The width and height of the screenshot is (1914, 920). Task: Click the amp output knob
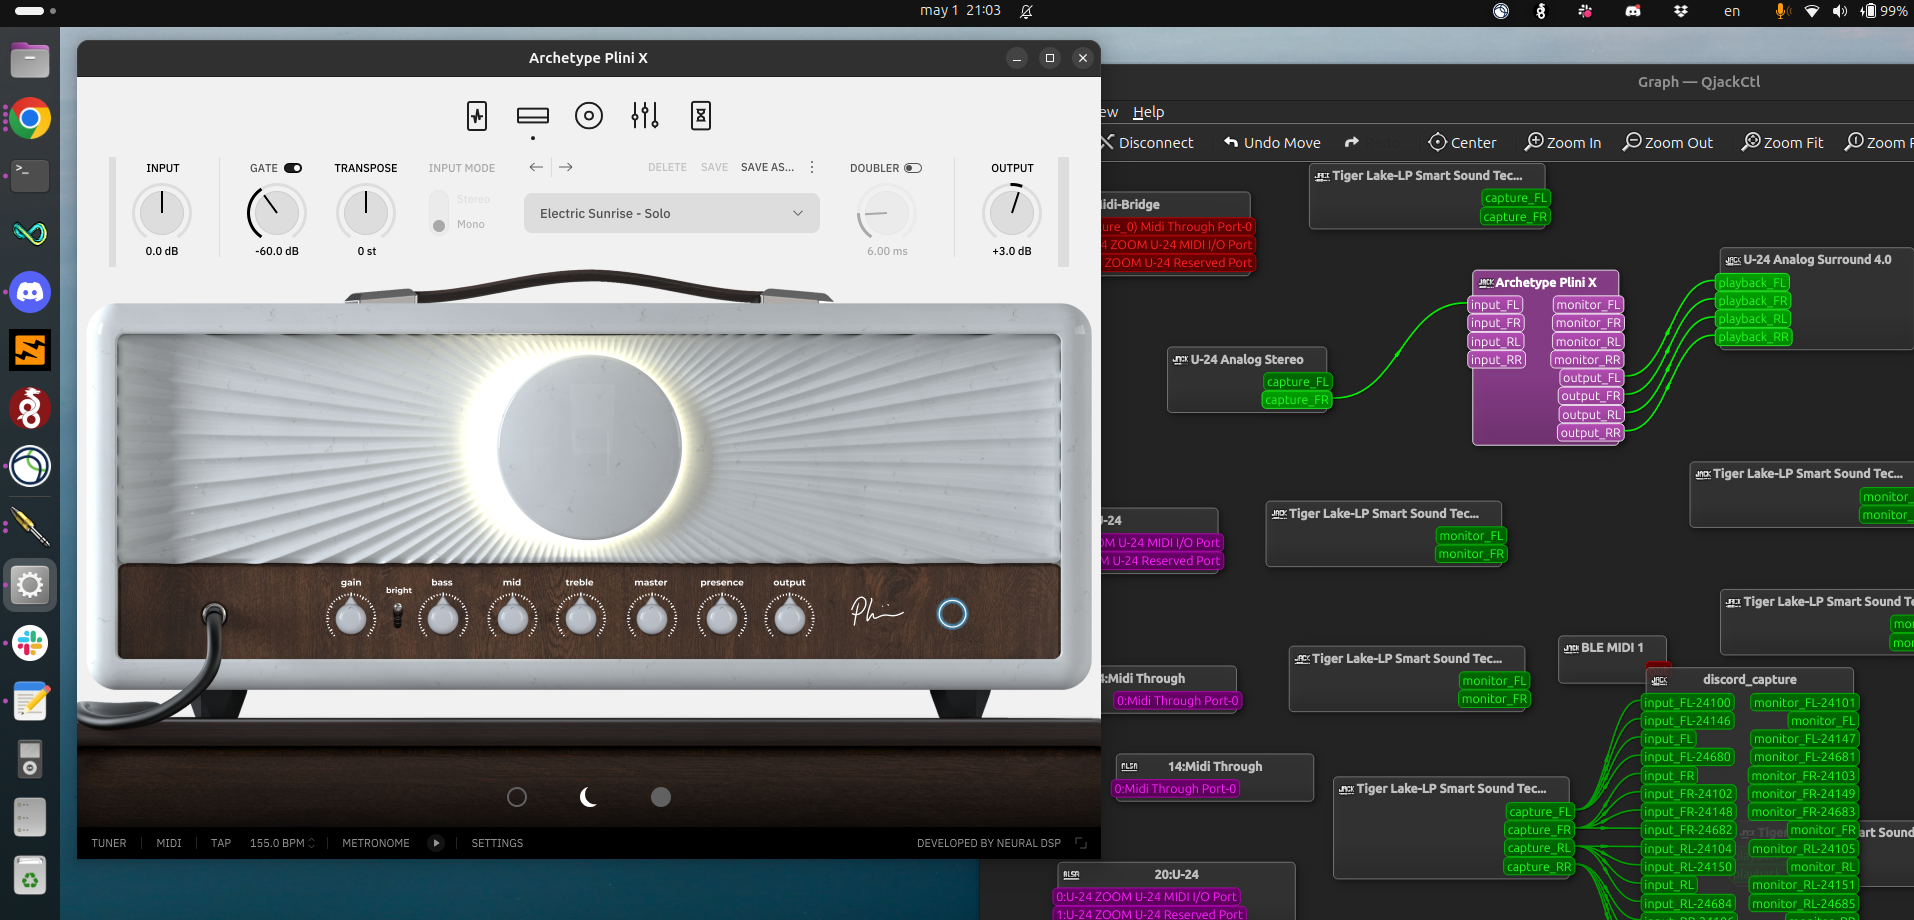(789, 617)
